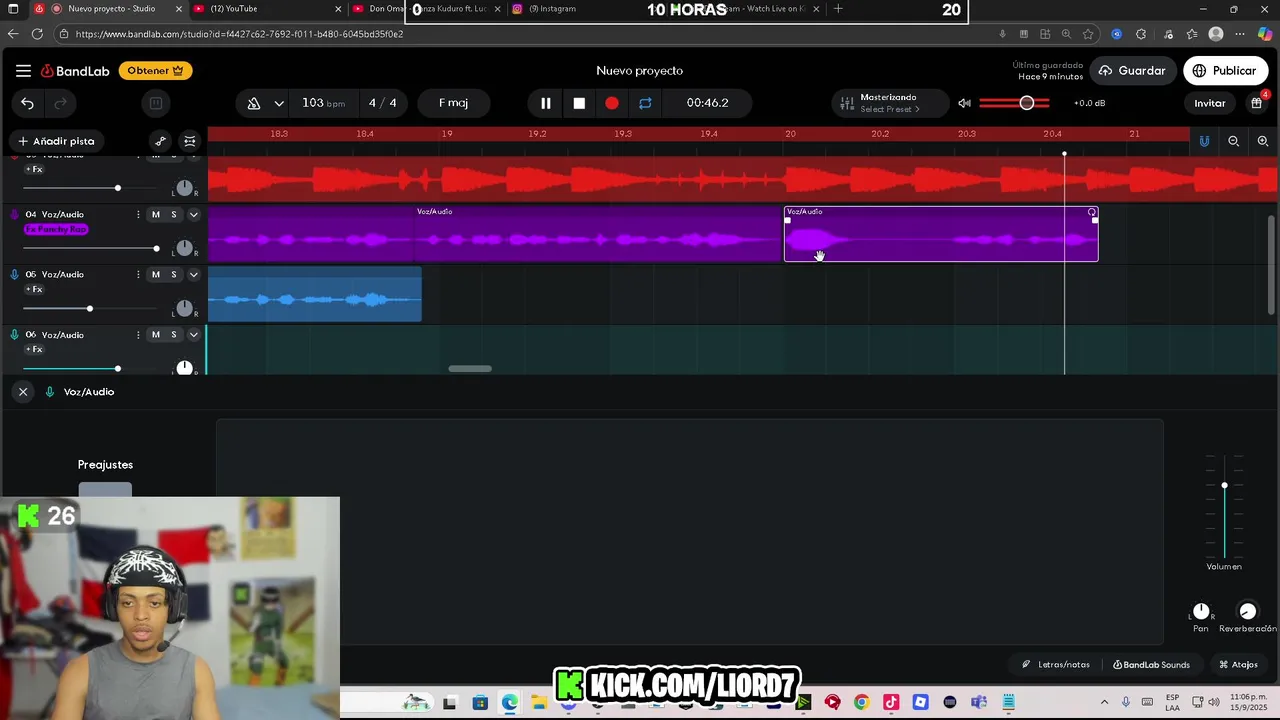Click the Pan knob in bottom panel
The width and height of the screenshot is (1280, 720).
(x=1201, y=611)
